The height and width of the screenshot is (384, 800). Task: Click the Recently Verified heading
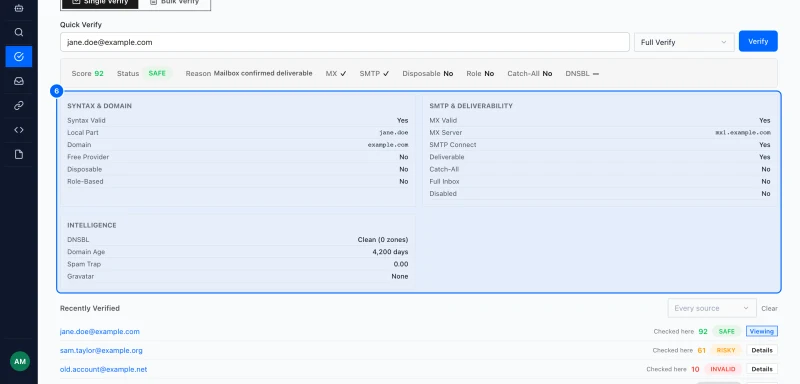coord(90,308)
